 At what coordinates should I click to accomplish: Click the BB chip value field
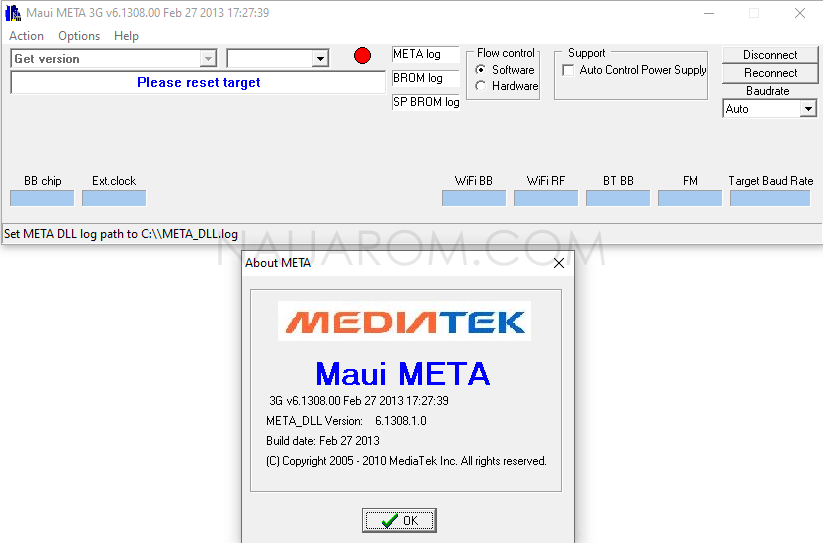click(x=42, y=198)
